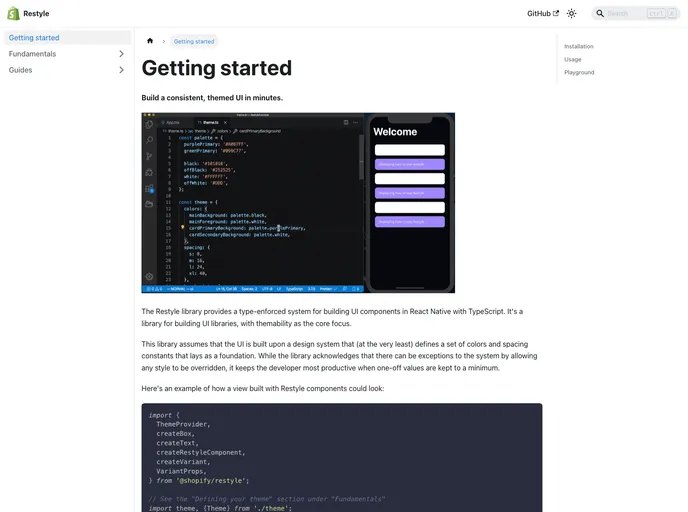Viewport: 688px width, 512px height.
Task: Click the code line 'VariantProps,'
Action: pyautogui.click(x=181, y=471)
